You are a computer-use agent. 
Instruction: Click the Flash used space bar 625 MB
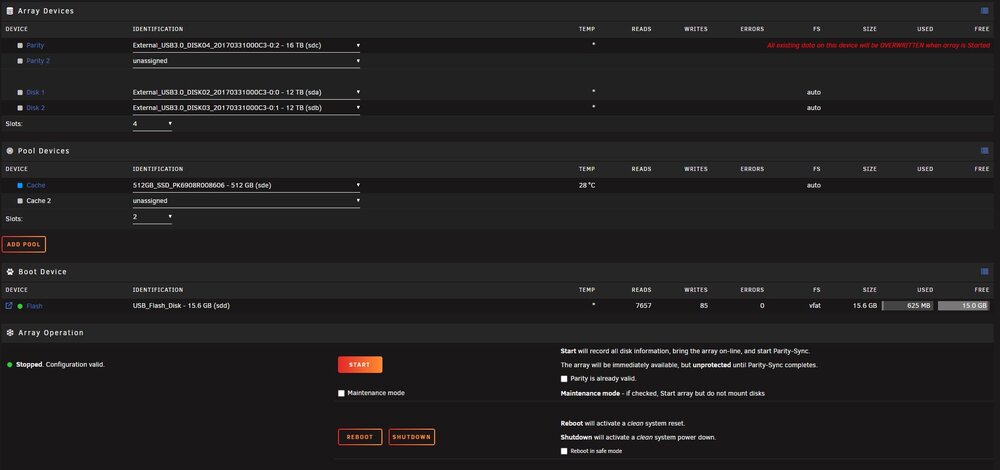pos(908,306)
